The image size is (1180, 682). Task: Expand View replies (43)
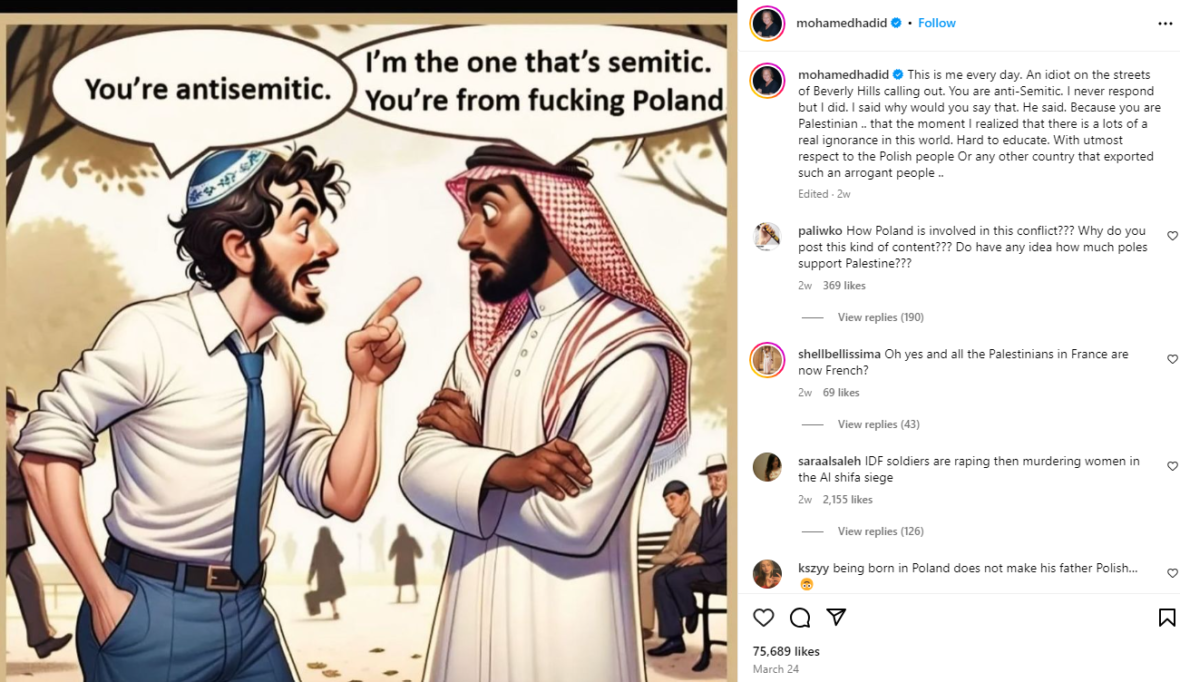878,424
